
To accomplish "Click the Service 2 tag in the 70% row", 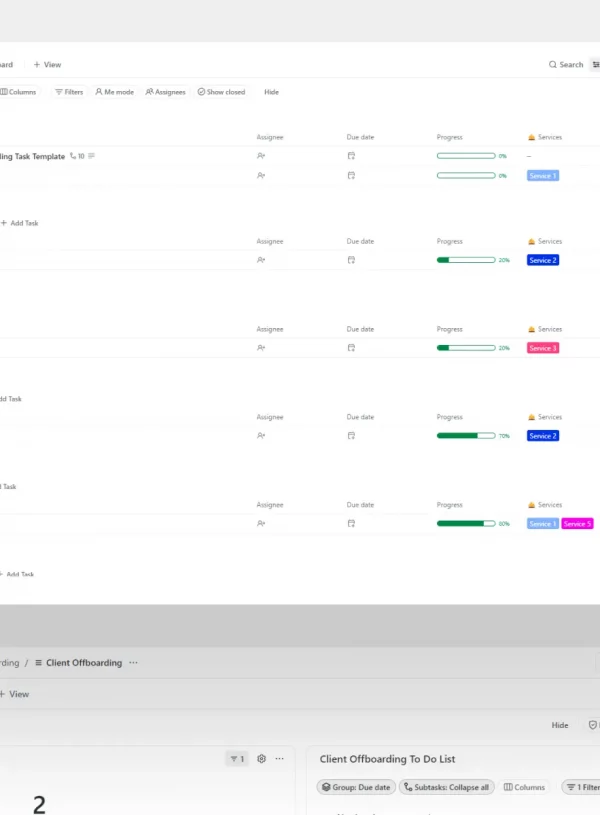I will coord(543,436).
